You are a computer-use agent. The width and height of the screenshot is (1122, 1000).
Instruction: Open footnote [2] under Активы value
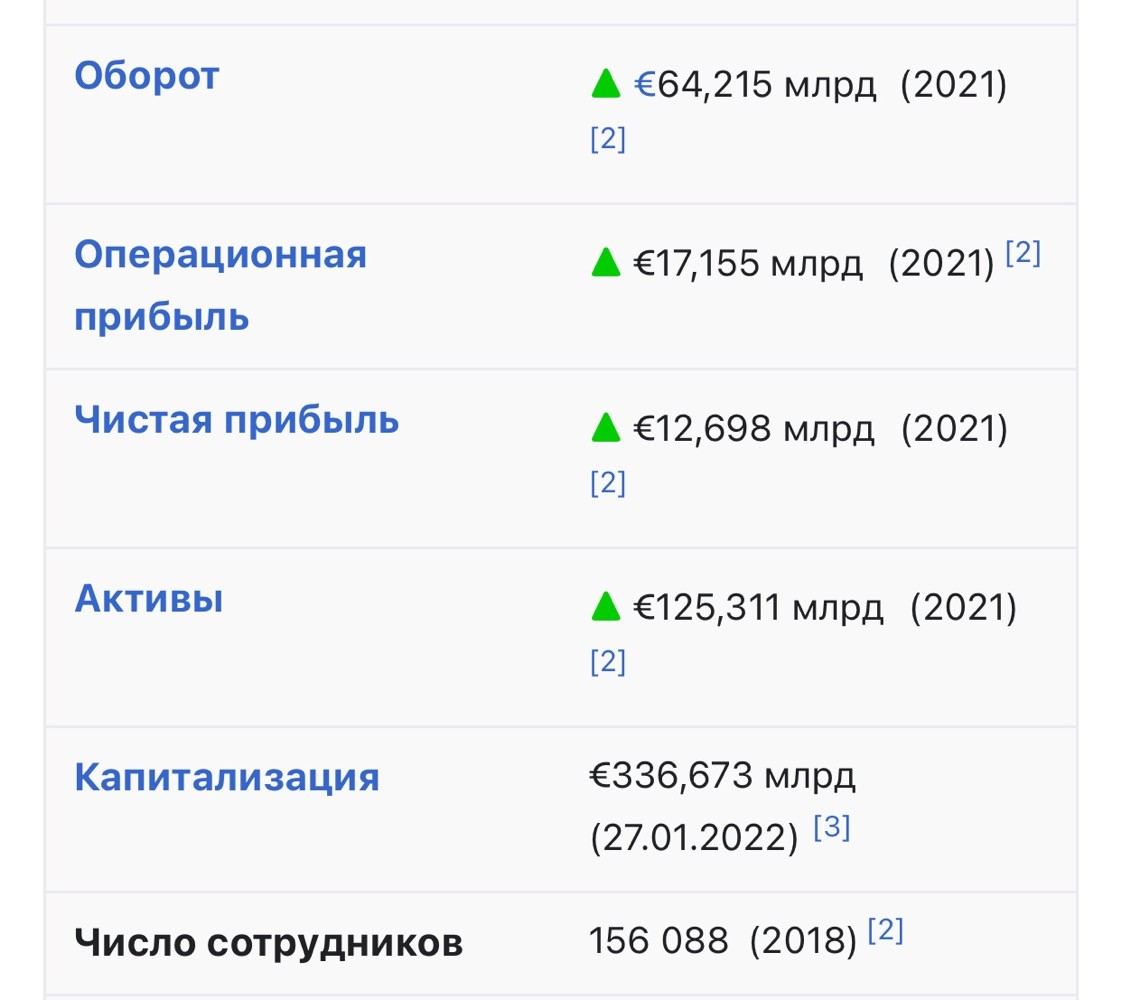pos(608,662)
